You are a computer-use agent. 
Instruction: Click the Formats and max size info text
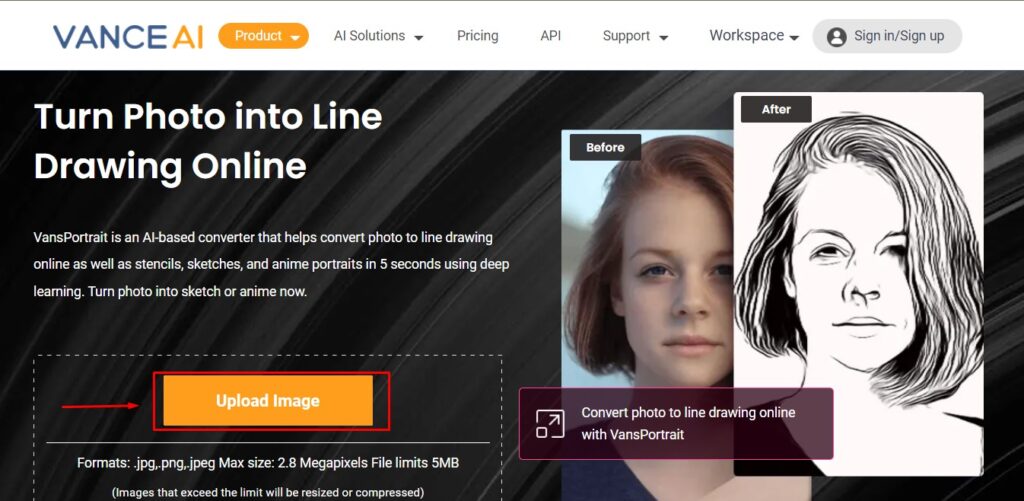coord(268,463)
